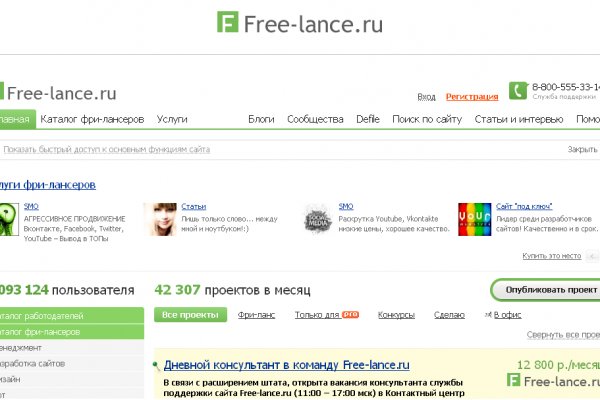Click the Вход login link

[426, 97]
